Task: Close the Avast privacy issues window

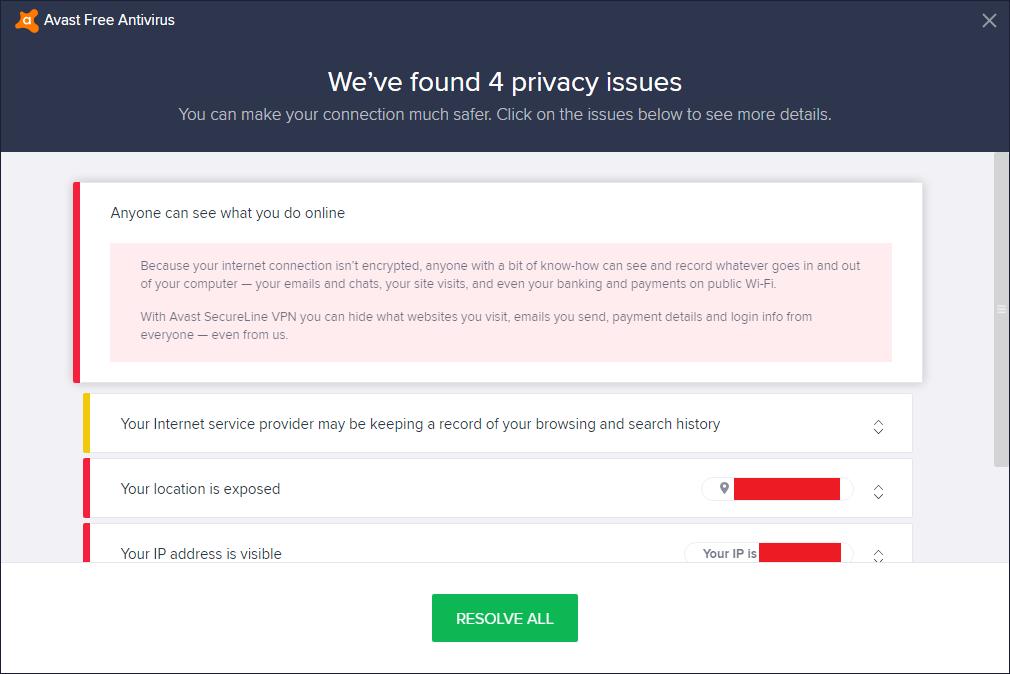Action: tap(989, 20)
